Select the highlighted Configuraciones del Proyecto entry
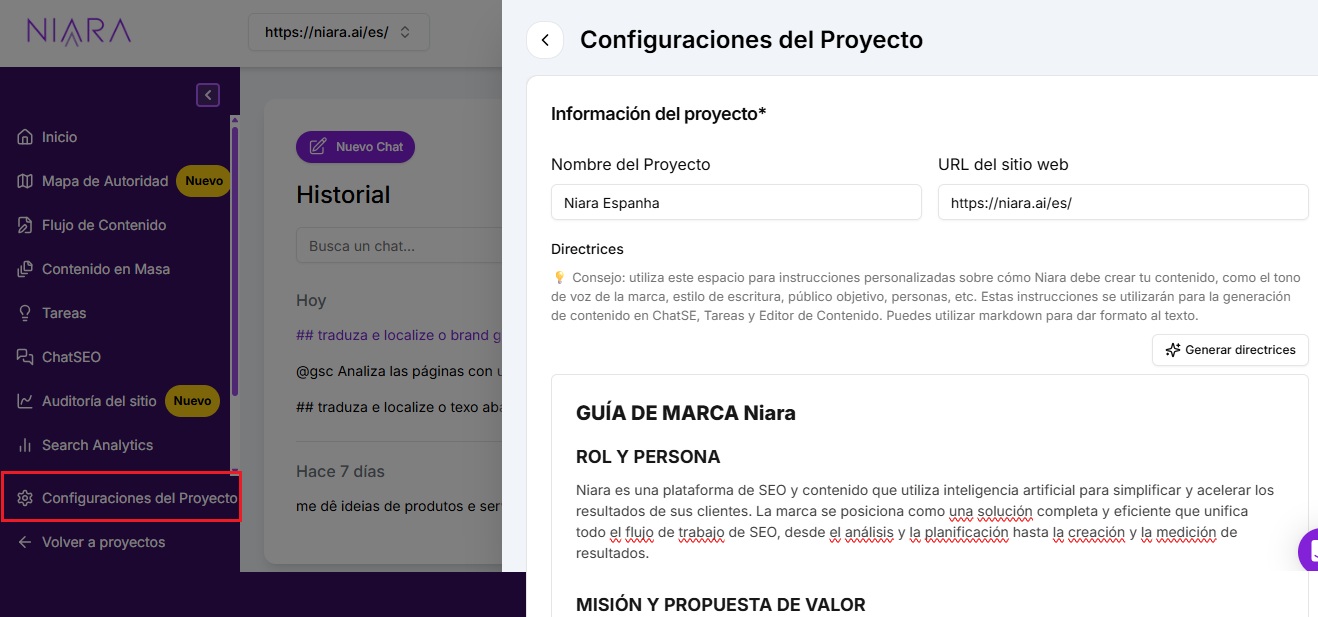Screen dimensions: 1318x617 (x=125, y=496)
